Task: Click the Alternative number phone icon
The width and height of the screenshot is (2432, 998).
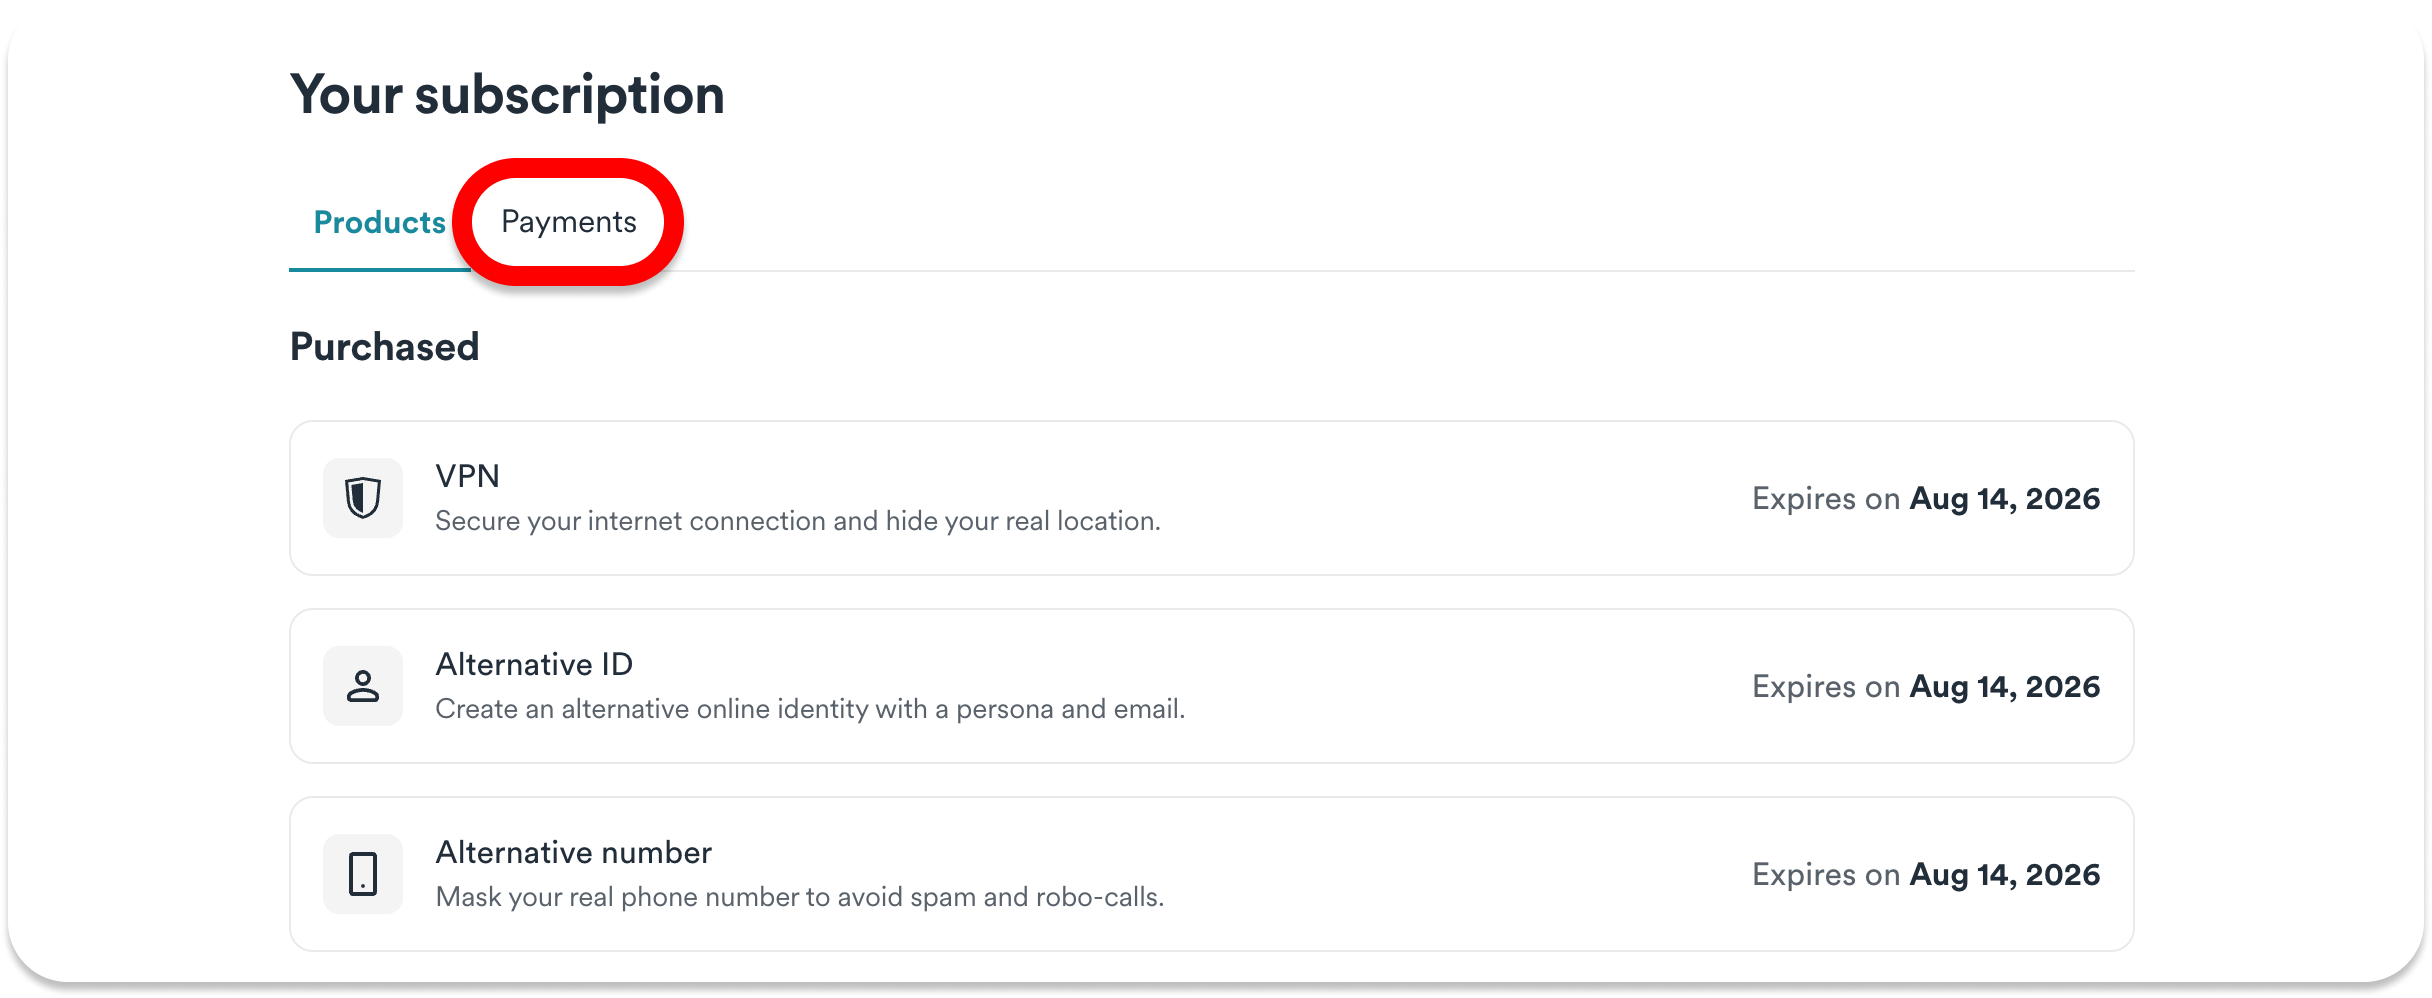Action: [363, 874]
